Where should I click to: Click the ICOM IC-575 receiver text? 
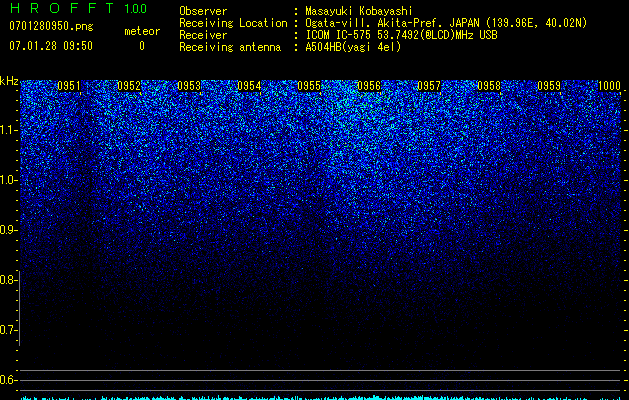click(x=401, y=35)
